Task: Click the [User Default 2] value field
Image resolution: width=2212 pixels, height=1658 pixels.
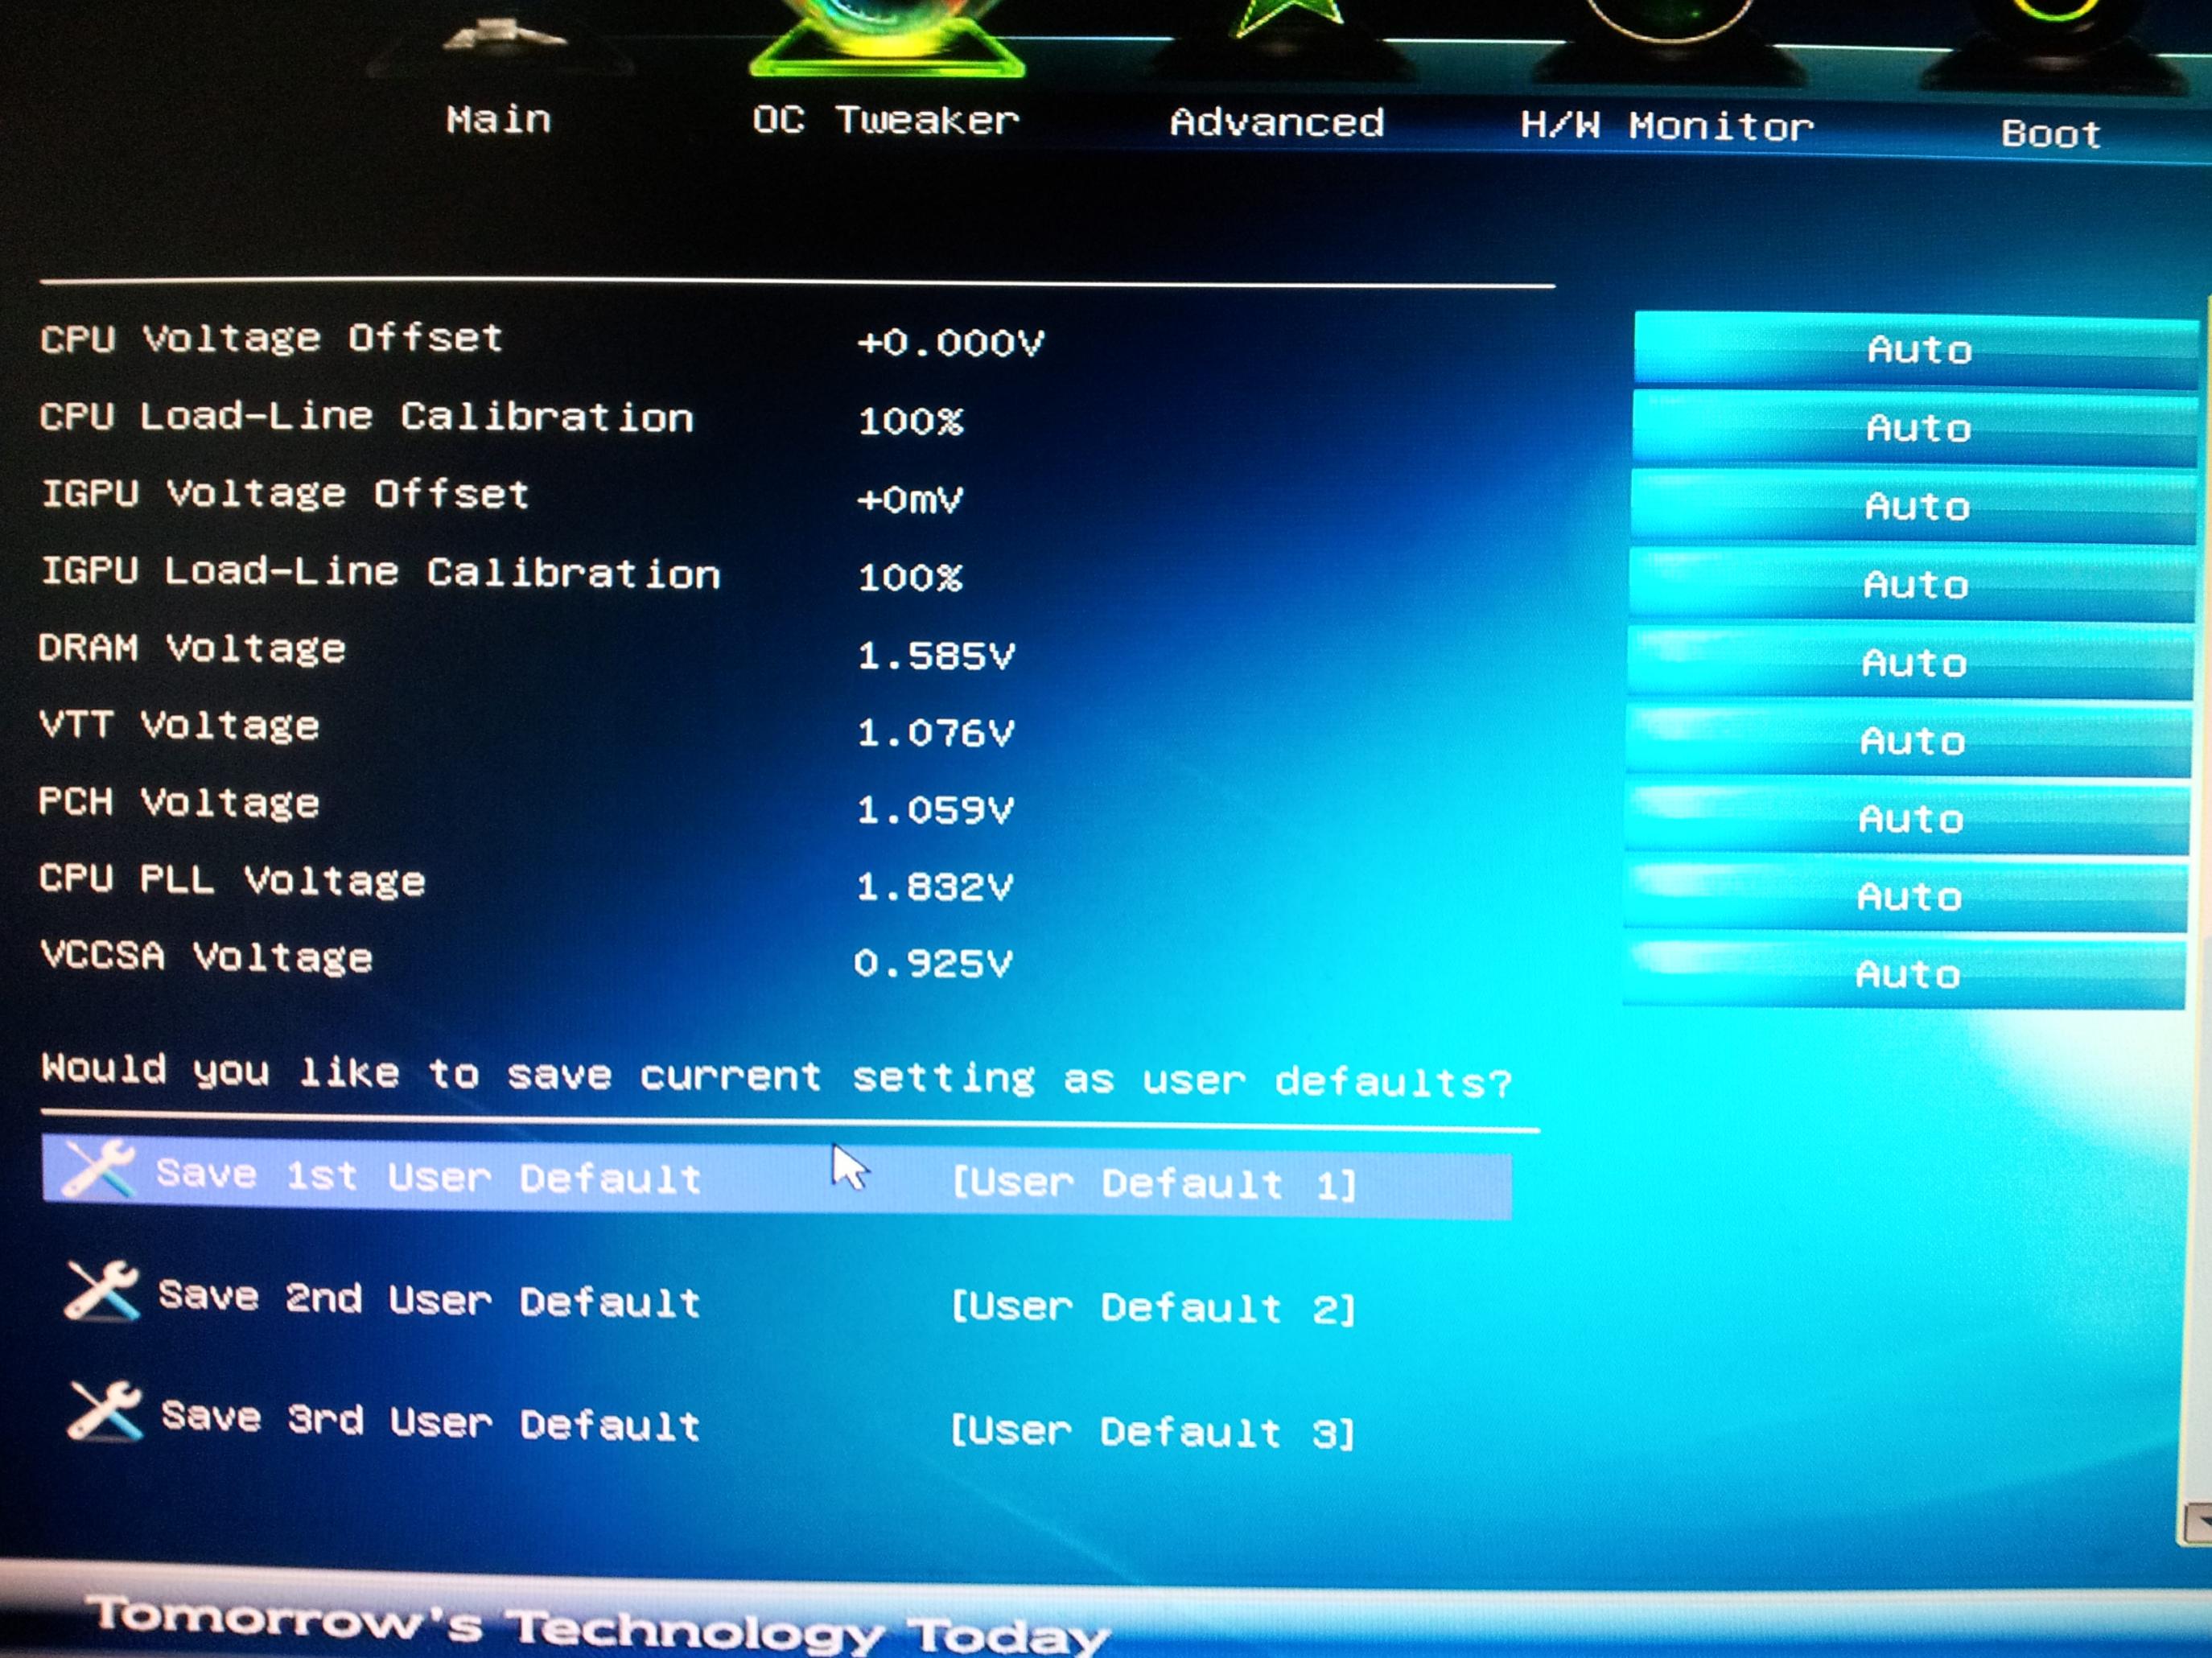Action: coord(1153,1308)
